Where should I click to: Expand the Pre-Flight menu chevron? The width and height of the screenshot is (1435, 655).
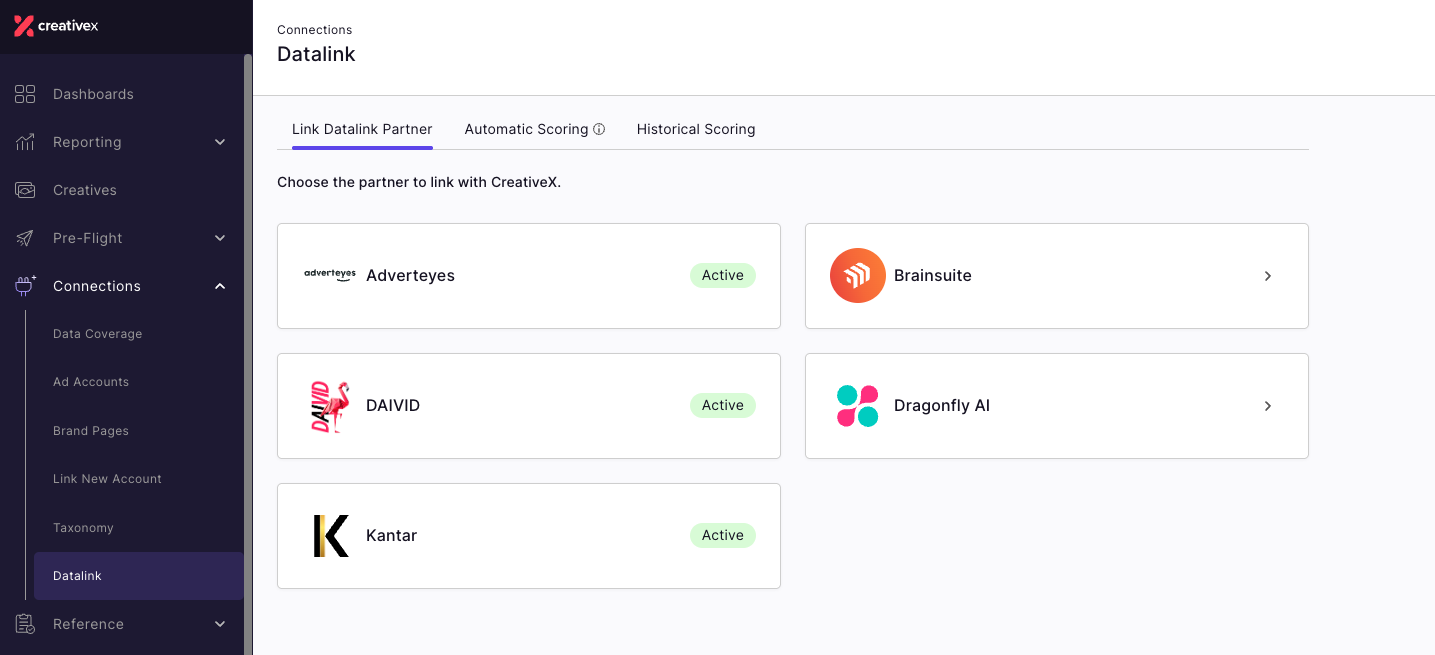tap(220, 238)
